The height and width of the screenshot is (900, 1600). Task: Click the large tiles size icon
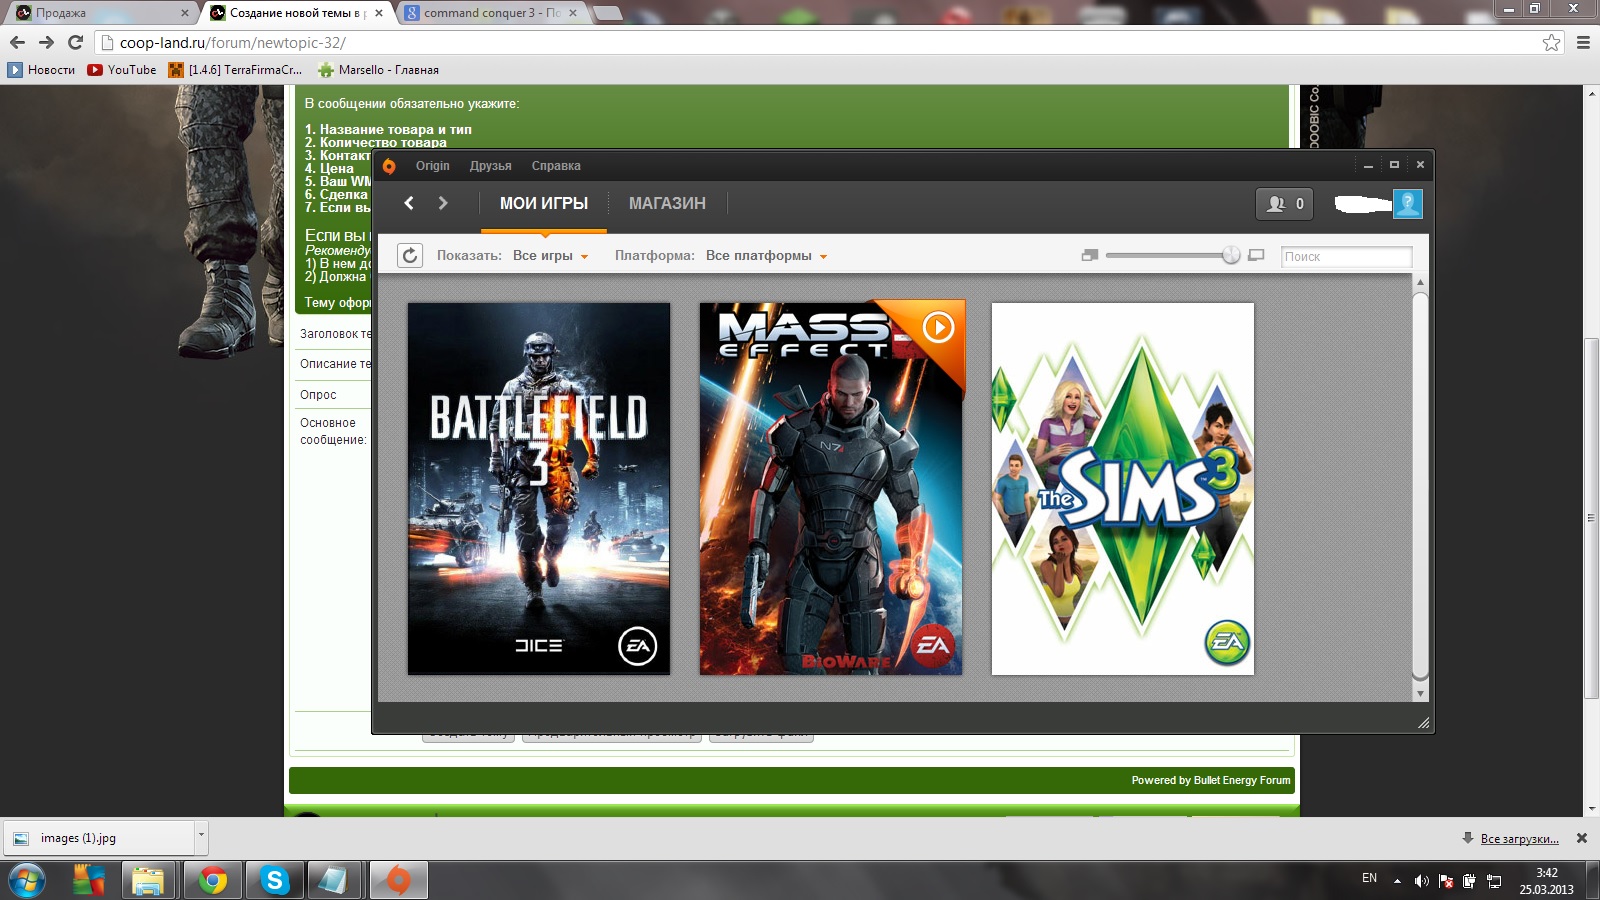[1256, 256]
